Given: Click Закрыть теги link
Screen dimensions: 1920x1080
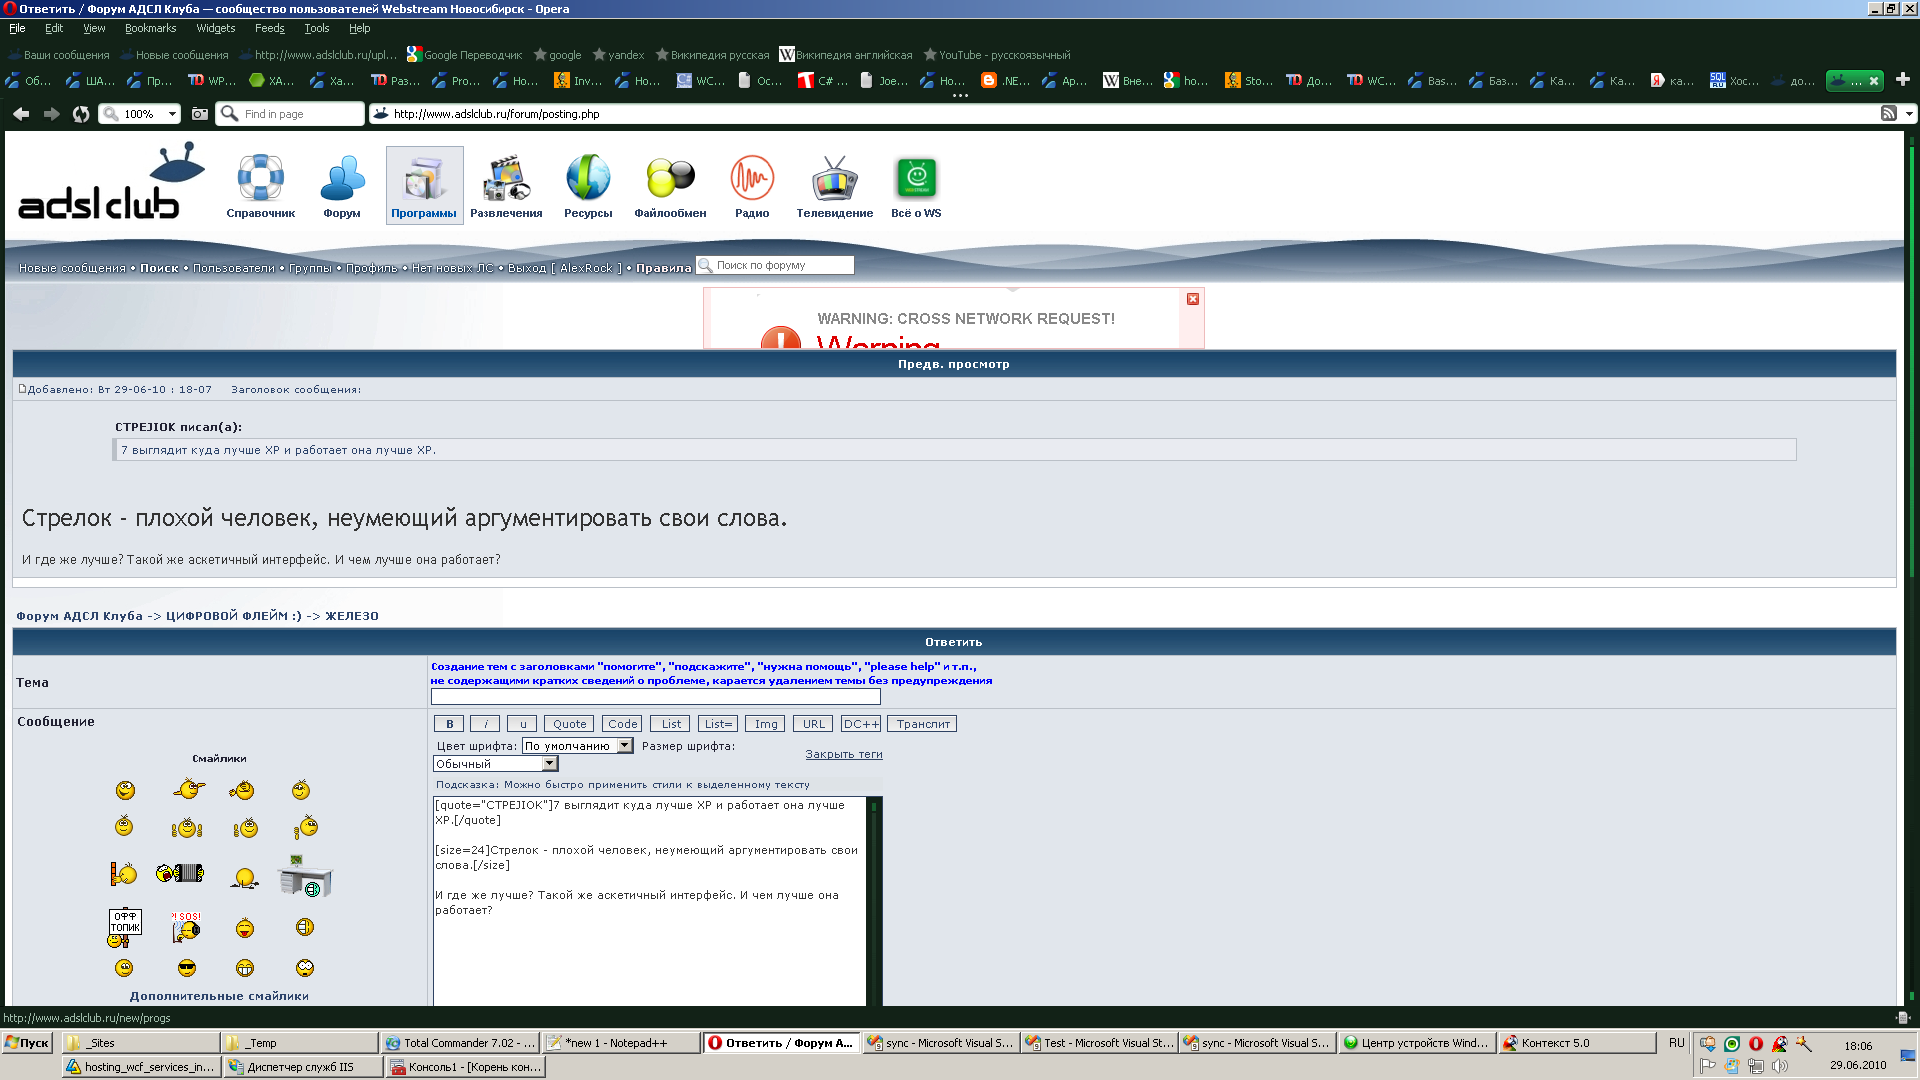Looking at the screenshot, I should coord(844,755).
